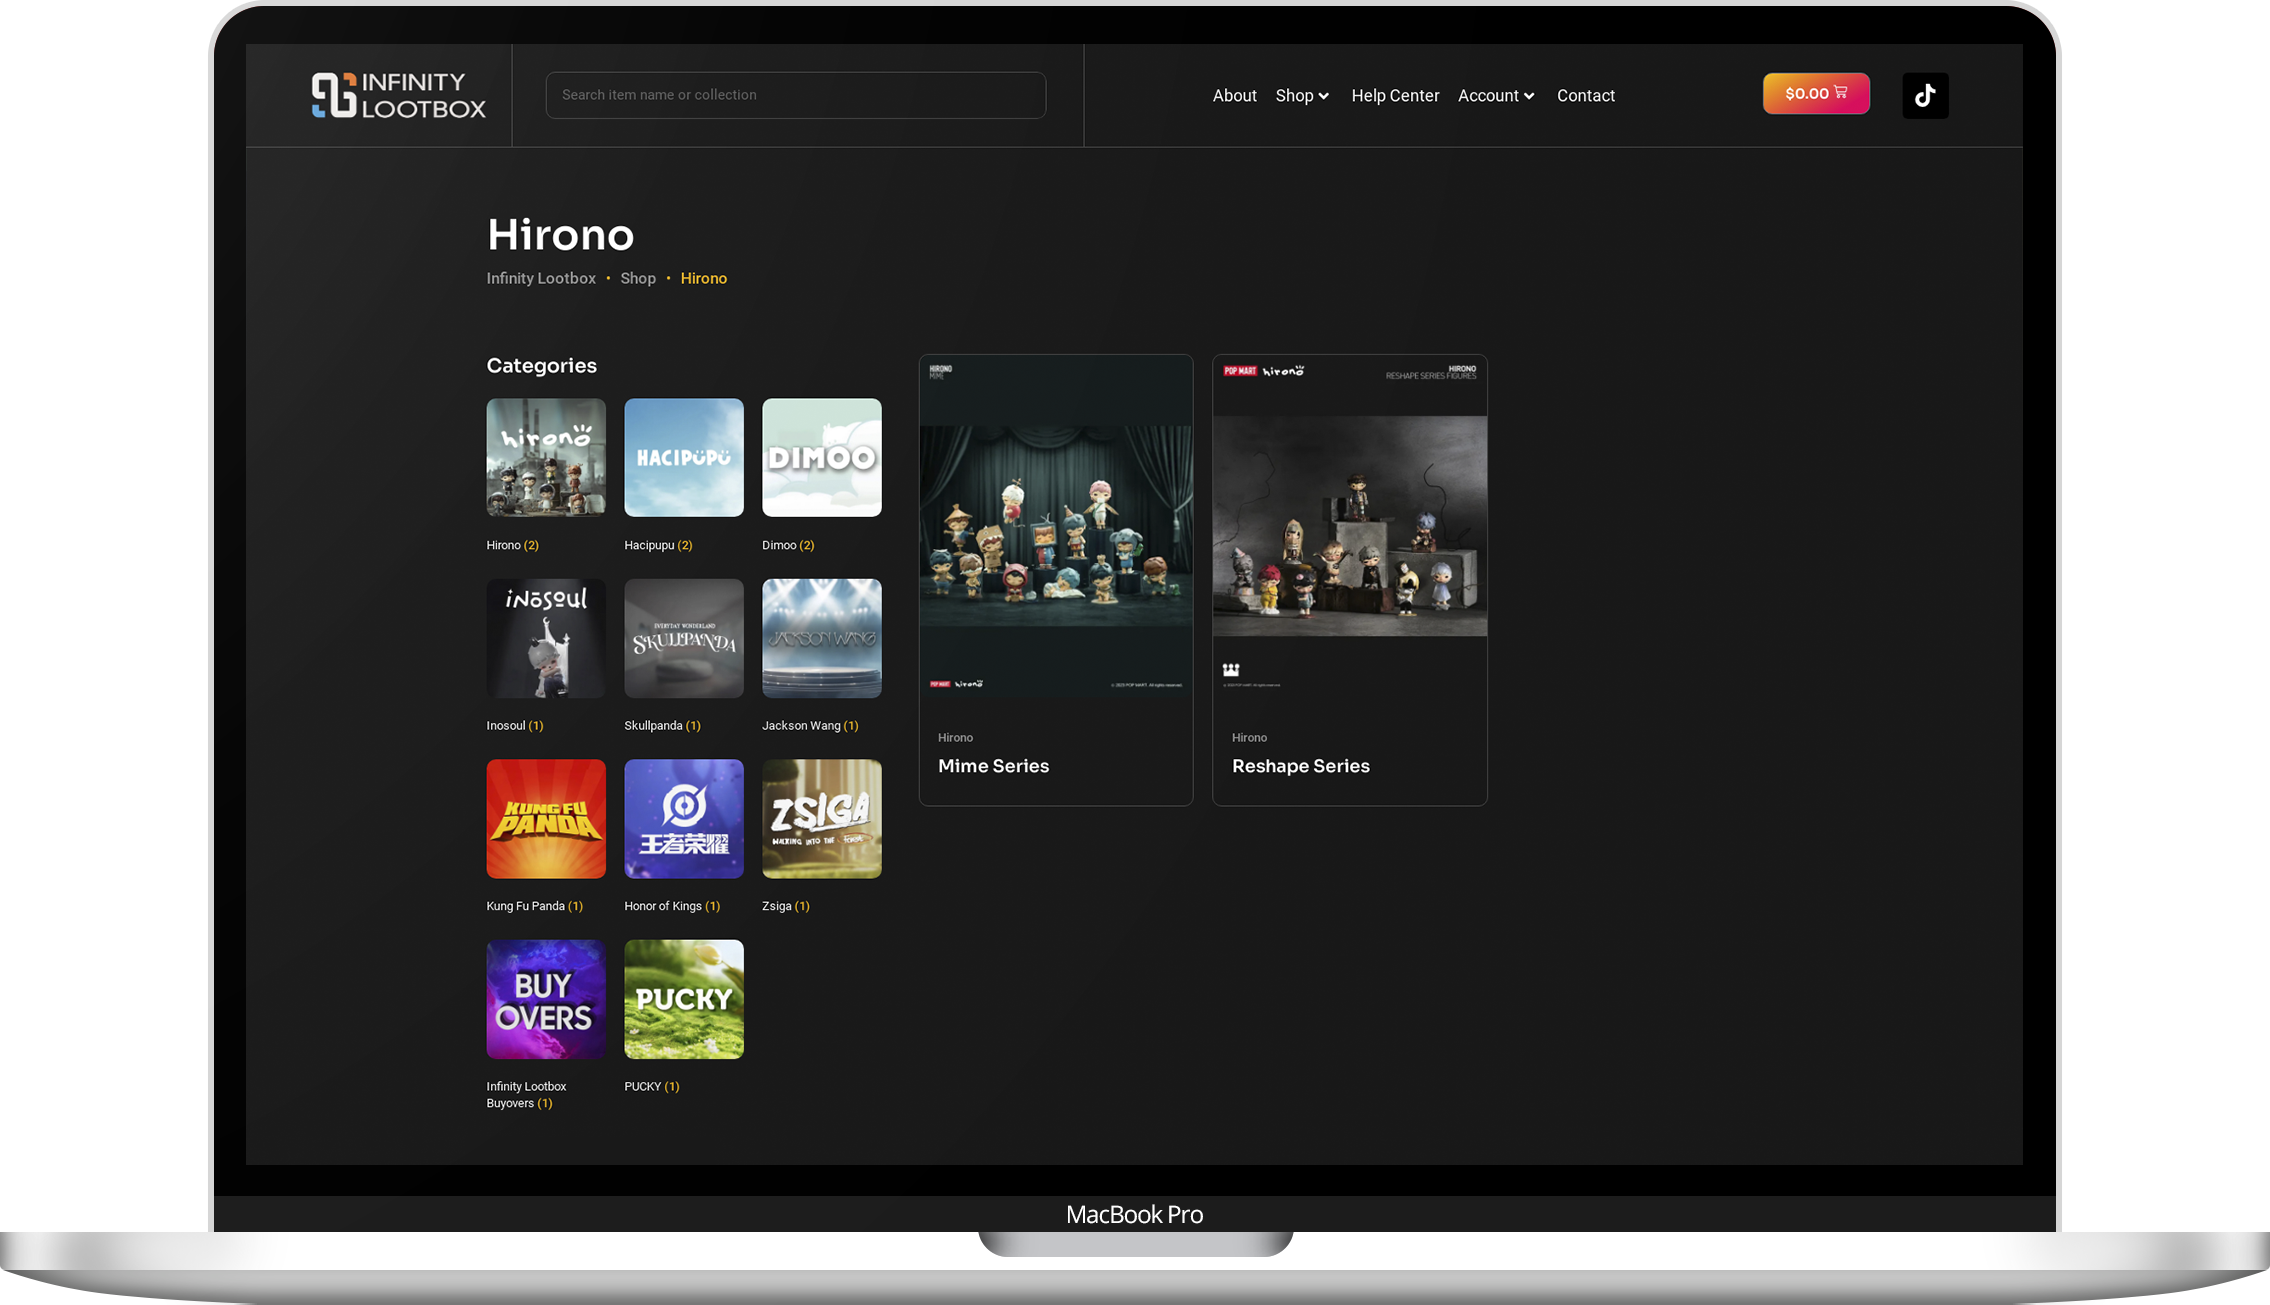
Task: Select the Hacipupu category thumbnail
Action: tap(684, 458)
